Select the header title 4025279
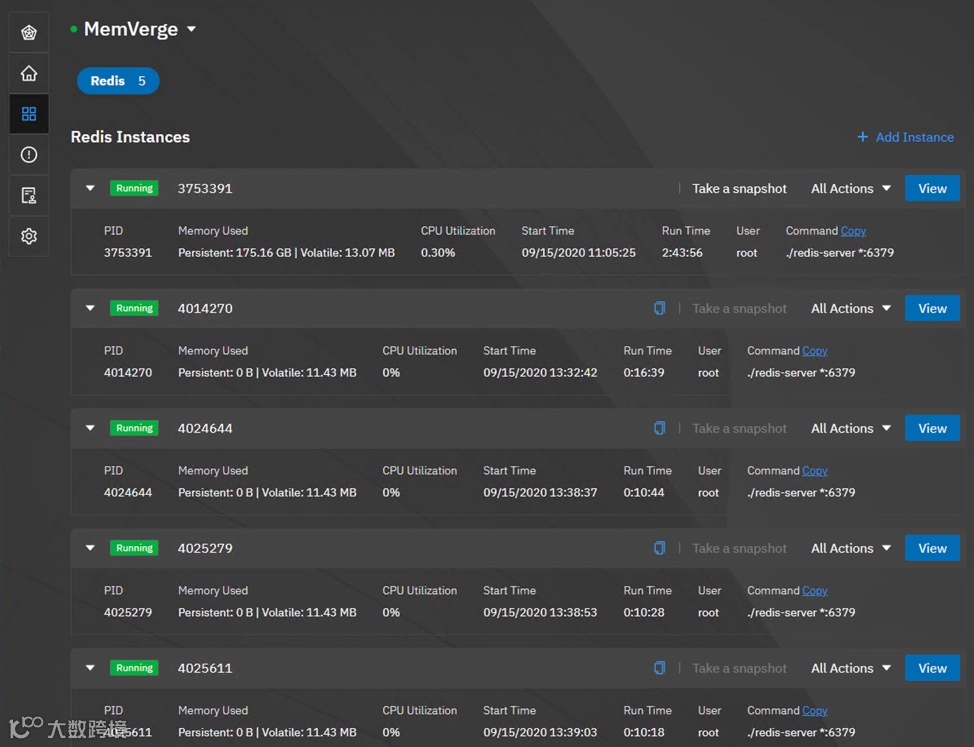 (205, 548)
